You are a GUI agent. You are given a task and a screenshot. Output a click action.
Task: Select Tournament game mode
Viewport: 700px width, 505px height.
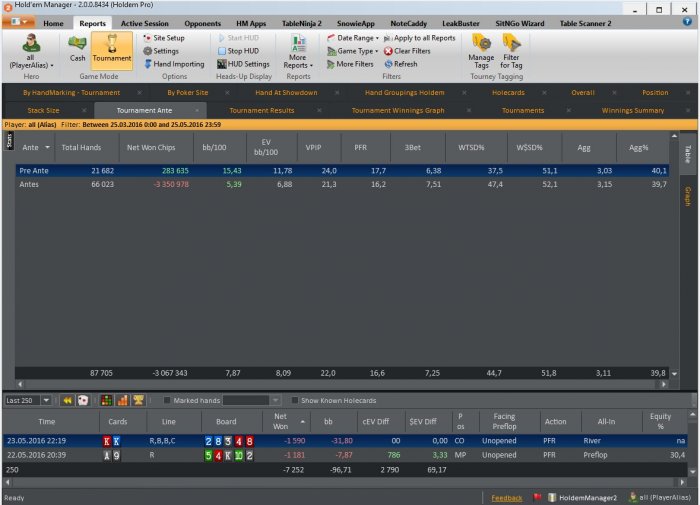pos(112,50)
